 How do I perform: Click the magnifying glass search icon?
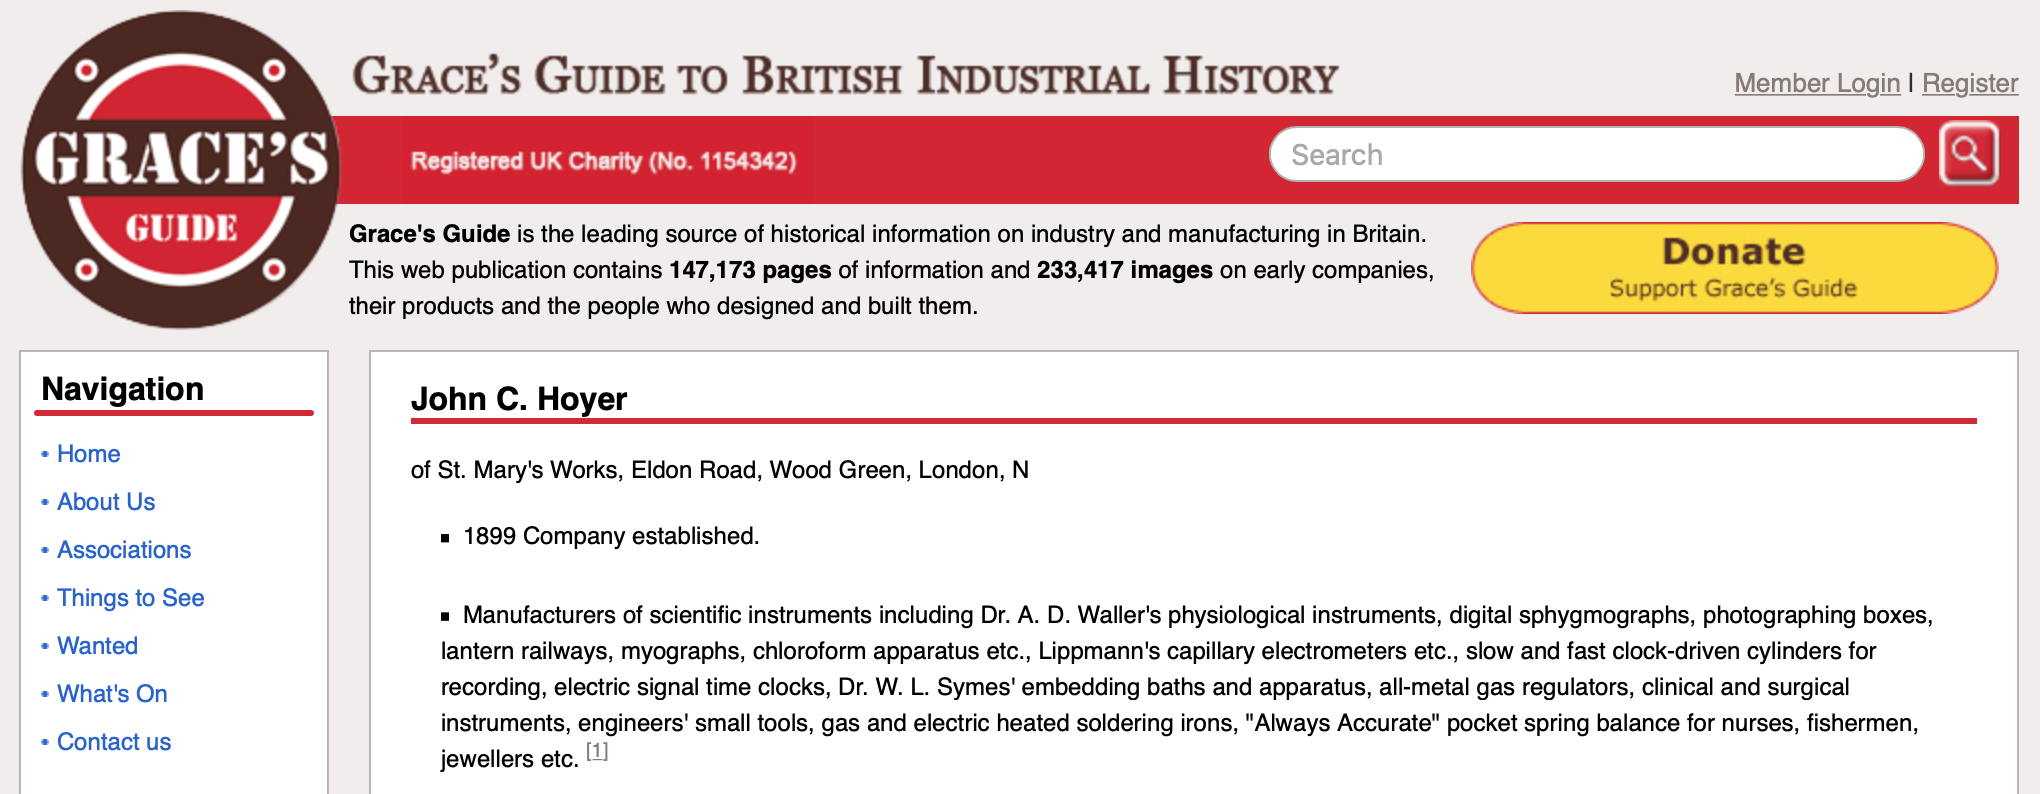pos(1968,154)
